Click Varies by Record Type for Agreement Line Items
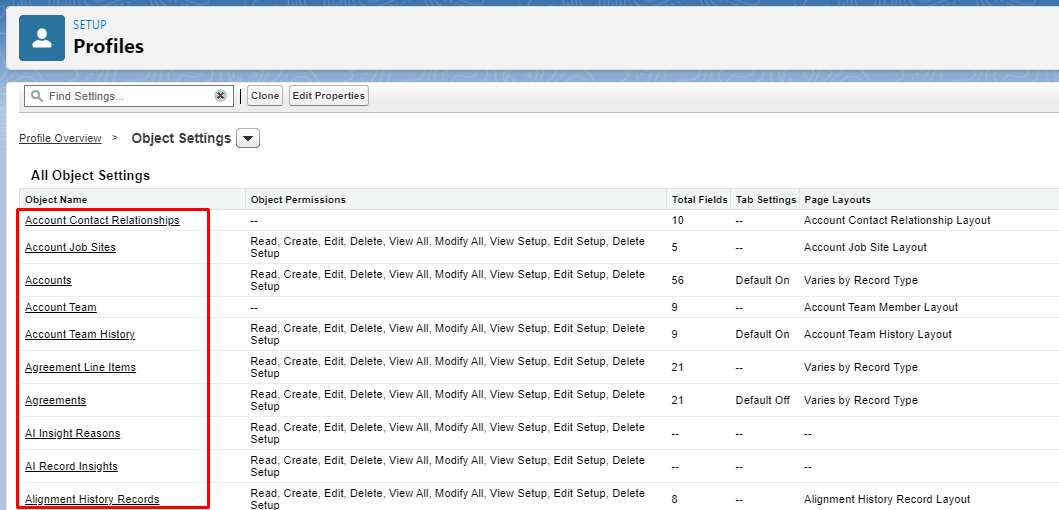The height and width of the screenshot is (510, 1059). [860, 367]
